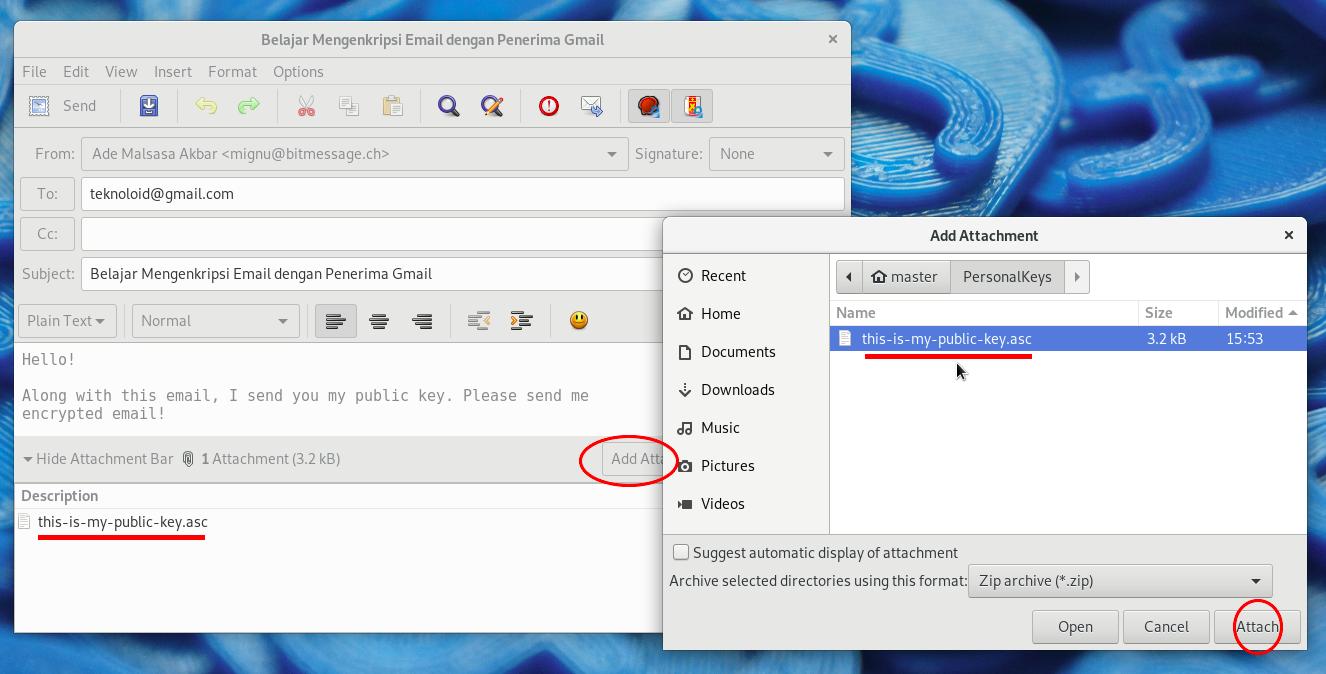Image resolution: width=1326 pixels, height=674 pixels.
Task: Click the Prioritize Message exclamation icon
Action: click(549, 106)
